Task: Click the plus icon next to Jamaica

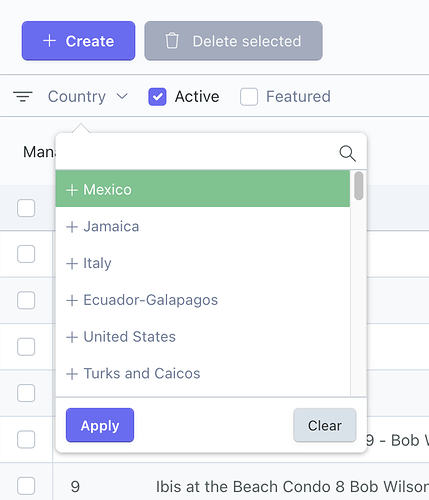Action: 72,227
